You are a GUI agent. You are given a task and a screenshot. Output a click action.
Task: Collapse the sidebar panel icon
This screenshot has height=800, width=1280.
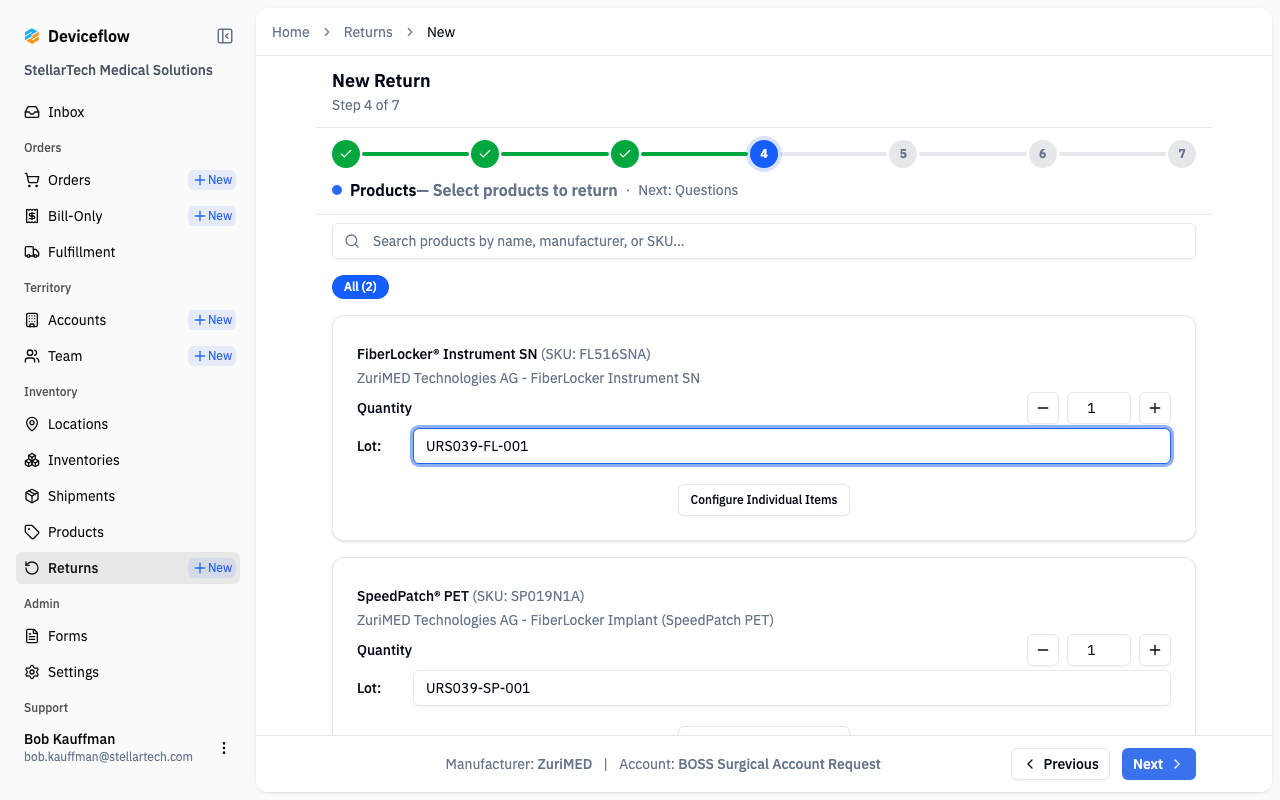[225, 36]
